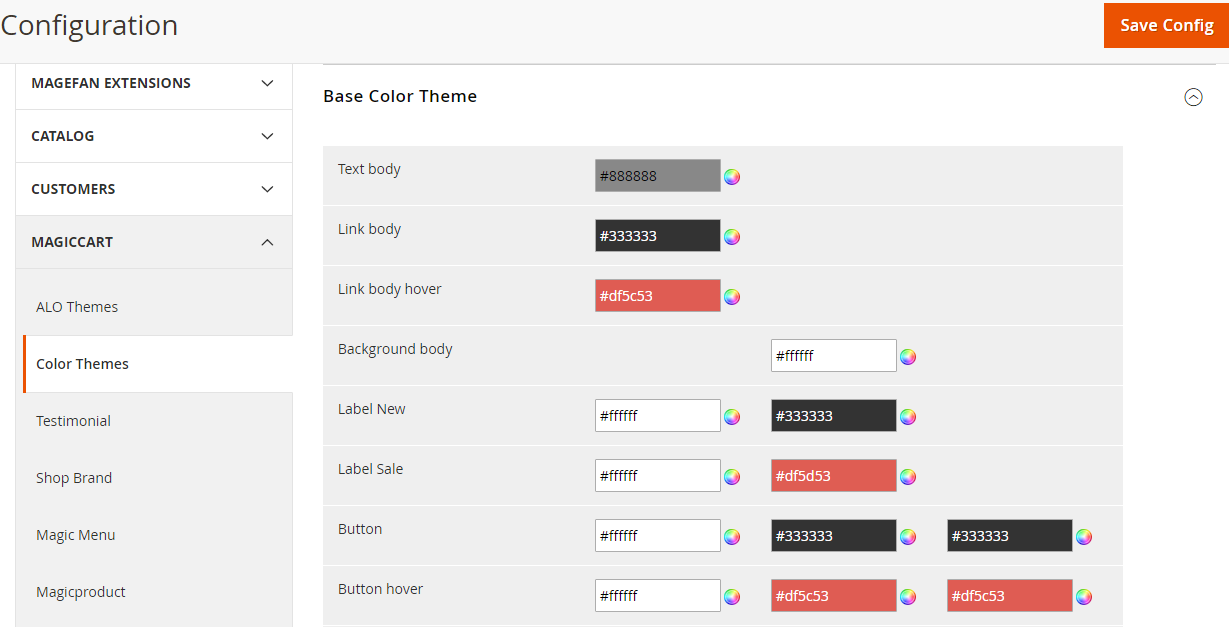Screen dimensions: 1229x627
Task: Open the Button hover second color picker
Action: [908, 596]
